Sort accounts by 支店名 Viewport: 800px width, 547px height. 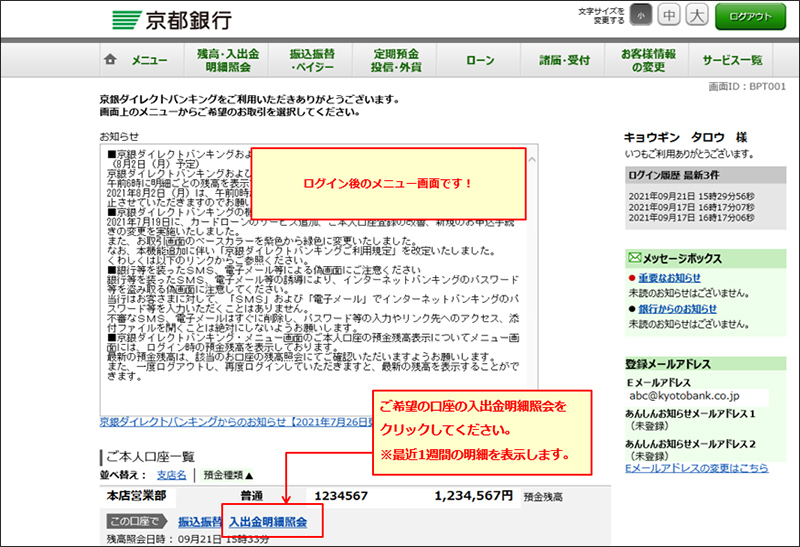tap(171, 475)
